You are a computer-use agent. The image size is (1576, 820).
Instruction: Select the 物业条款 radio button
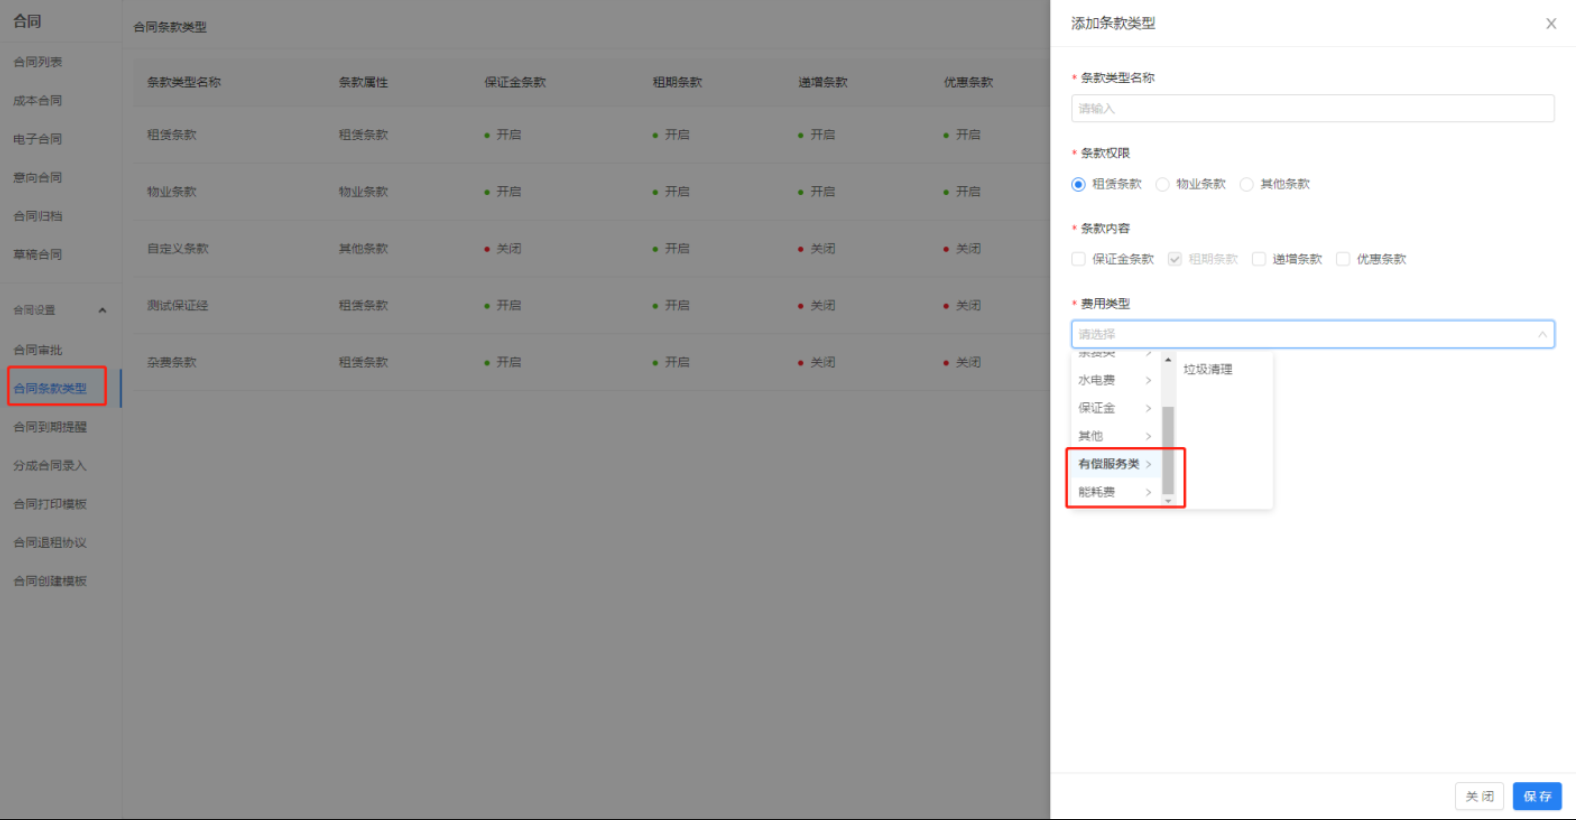(1162, 185)
